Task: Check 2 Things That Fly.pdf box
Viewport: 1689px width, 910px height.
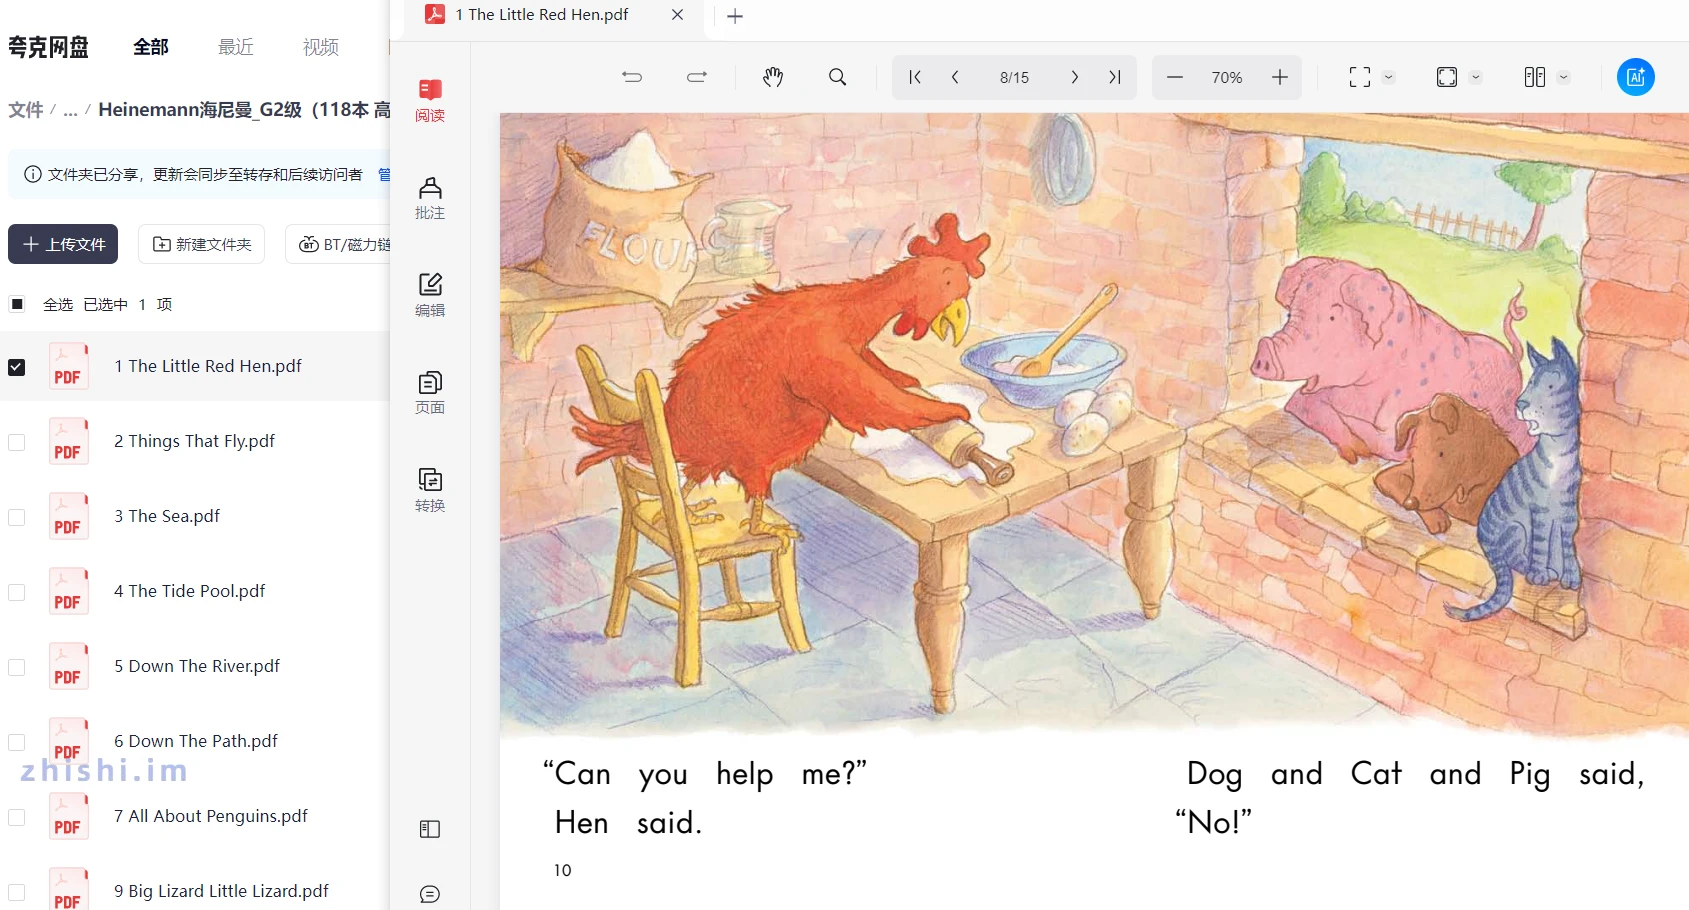Action: pos(17,442)
